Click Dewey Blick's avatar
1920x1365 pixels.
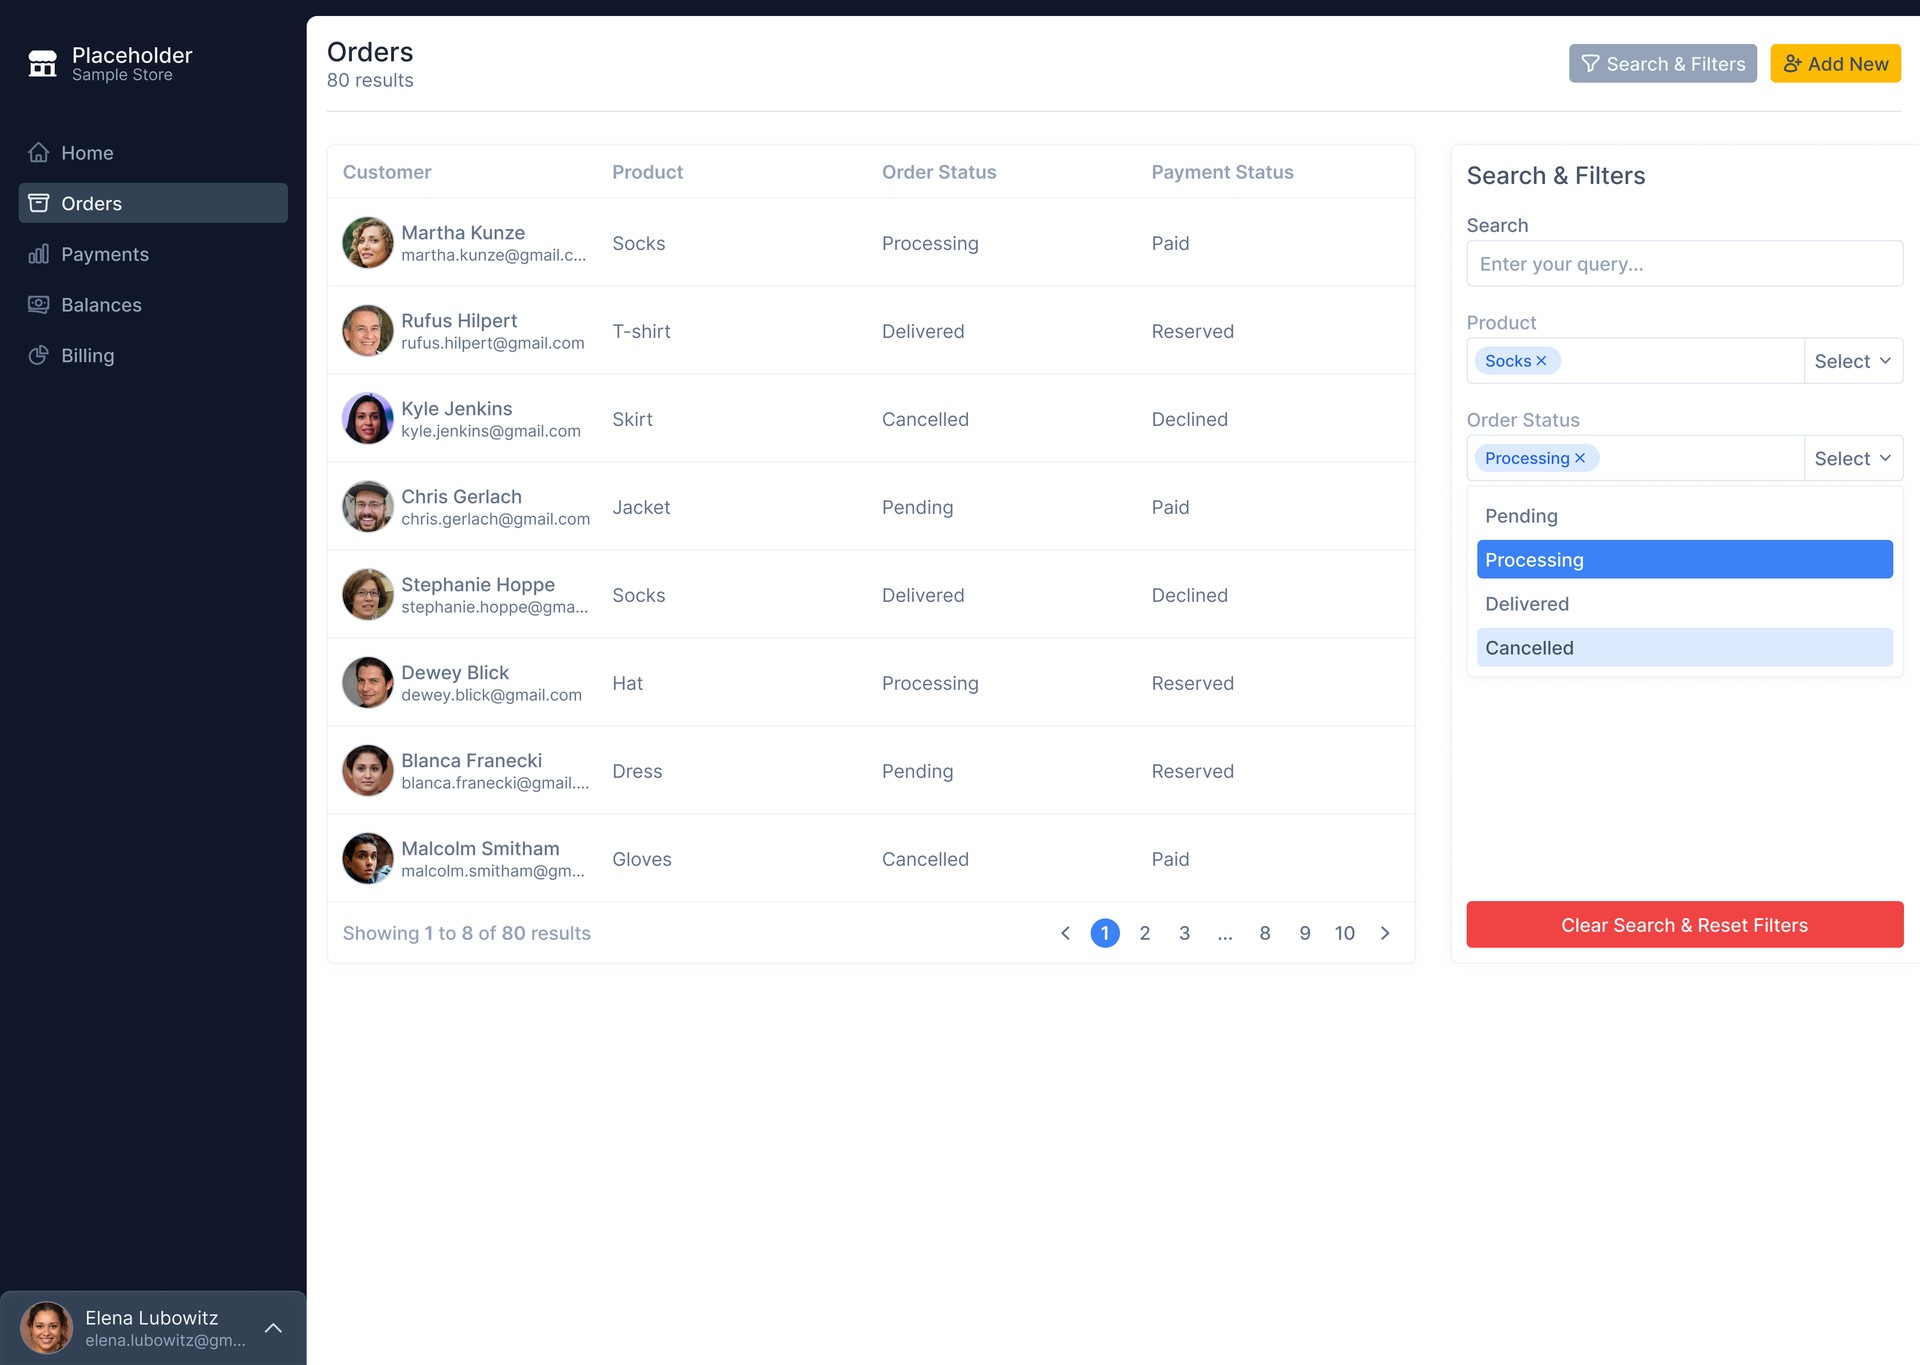pos(368,683)
